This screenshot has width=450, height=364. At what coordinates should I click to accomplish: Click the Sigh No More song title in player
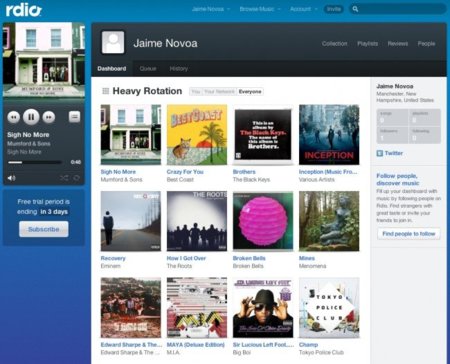pyautogui.click(x=28, y=135)
